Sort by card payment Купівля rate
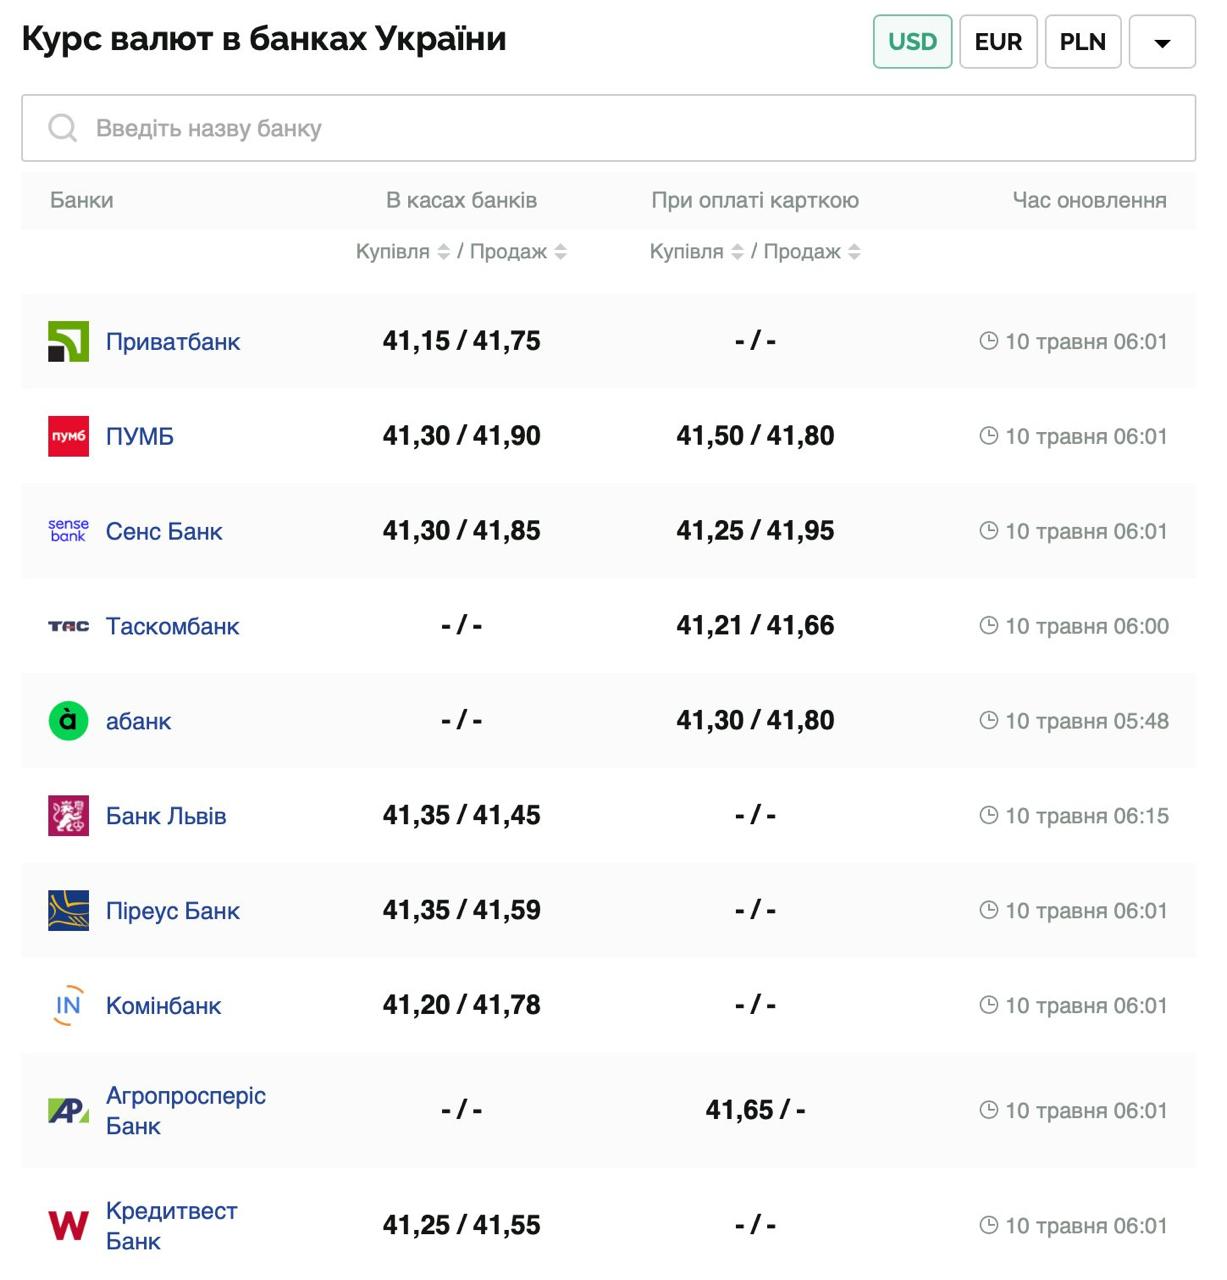The height and width of the screenshot is (1280, 1227). pos(737,252)
